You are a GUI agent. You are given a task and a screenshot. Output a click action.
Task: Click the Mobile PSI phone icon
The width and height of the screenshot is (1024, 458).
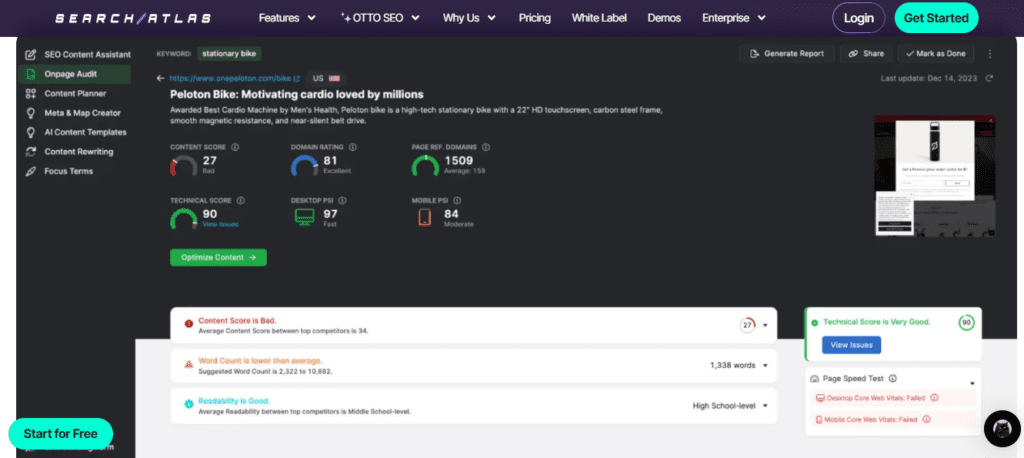pos(424,218)
